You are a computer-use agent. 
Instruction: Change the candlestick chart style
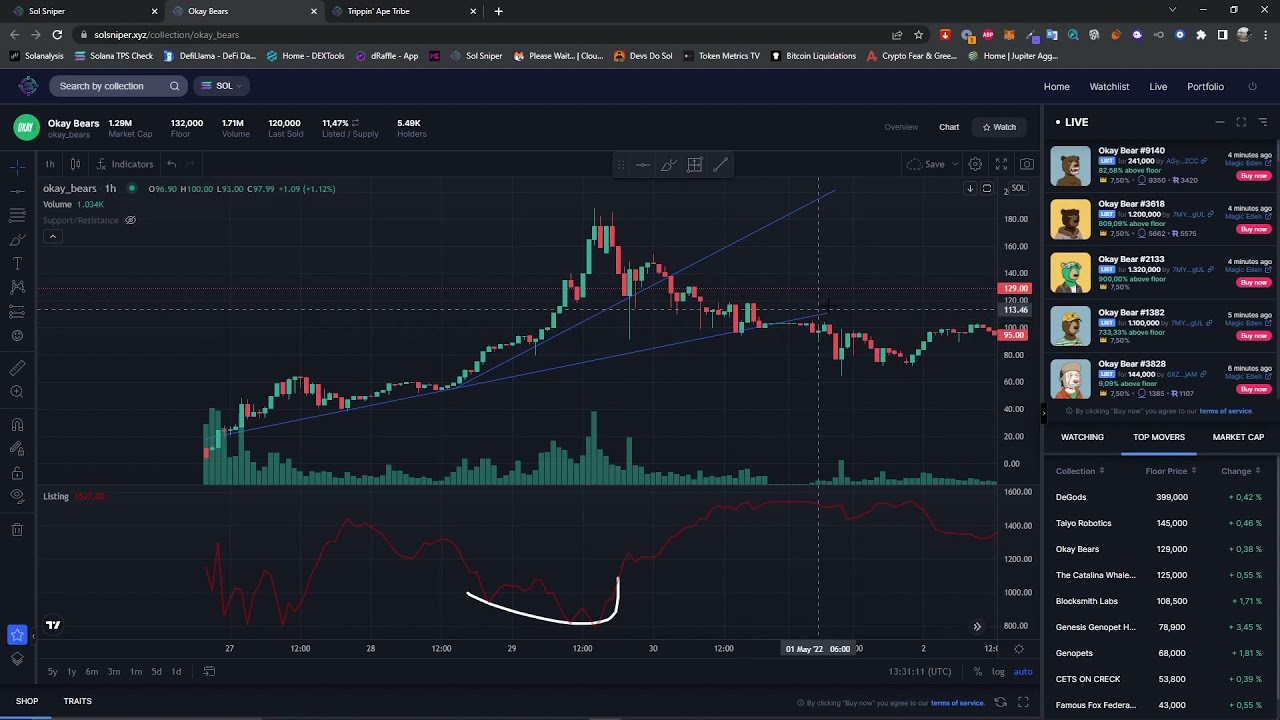[74, 164]
